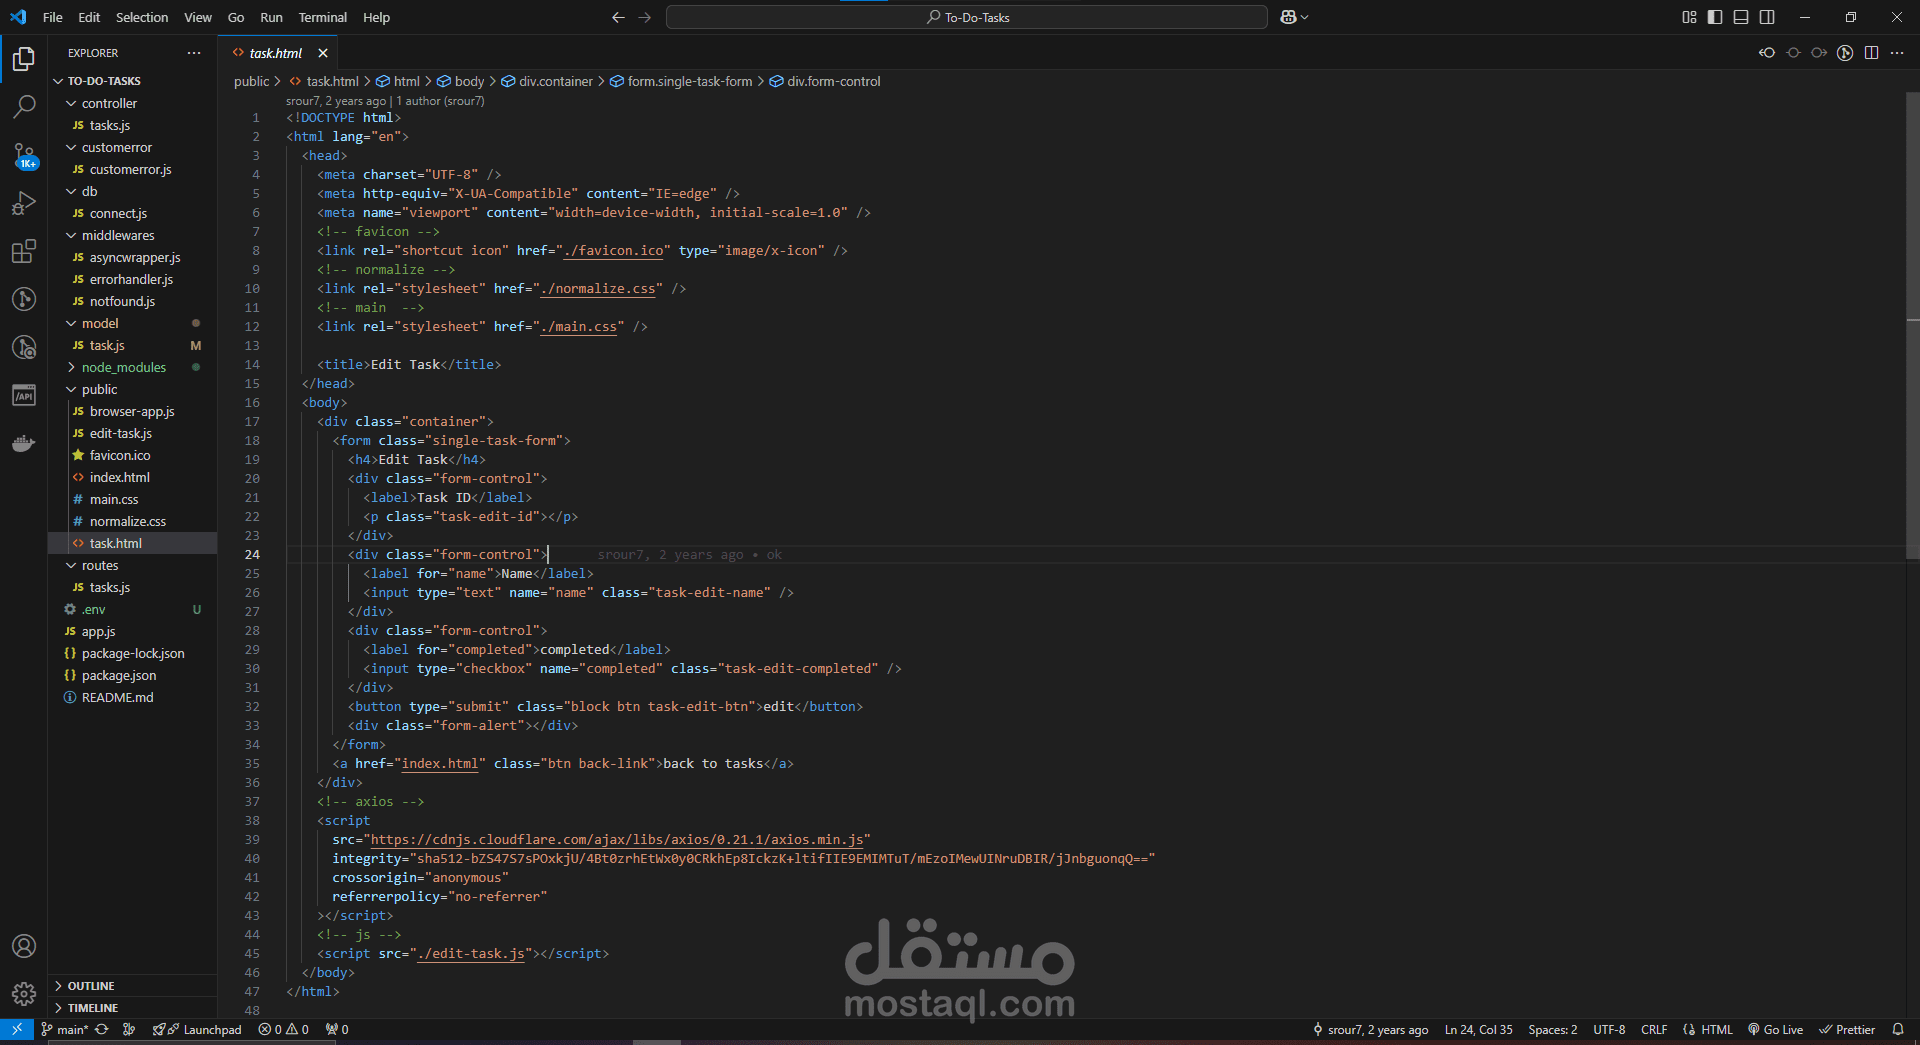Screen dimensions: 1920x1045
Task: Open the Accounts menu icon
Action: click(24, 946)
